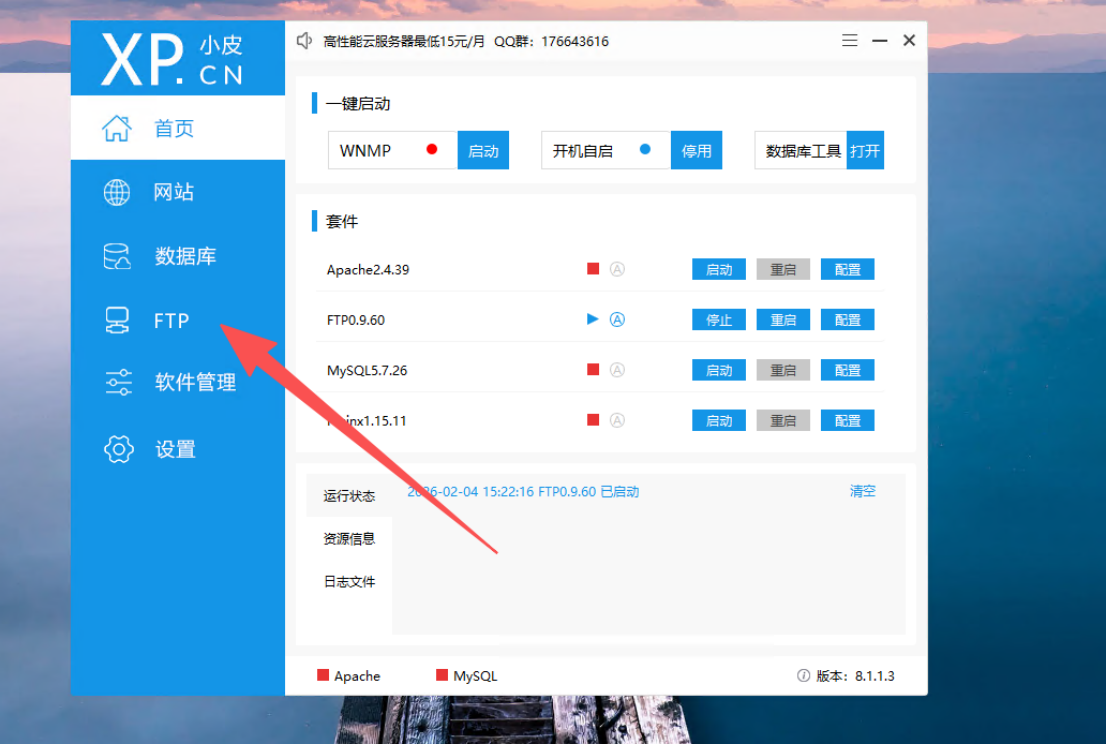Open 配置 for Apache2.4.39

pyautogui.click(x=847, y=270)
